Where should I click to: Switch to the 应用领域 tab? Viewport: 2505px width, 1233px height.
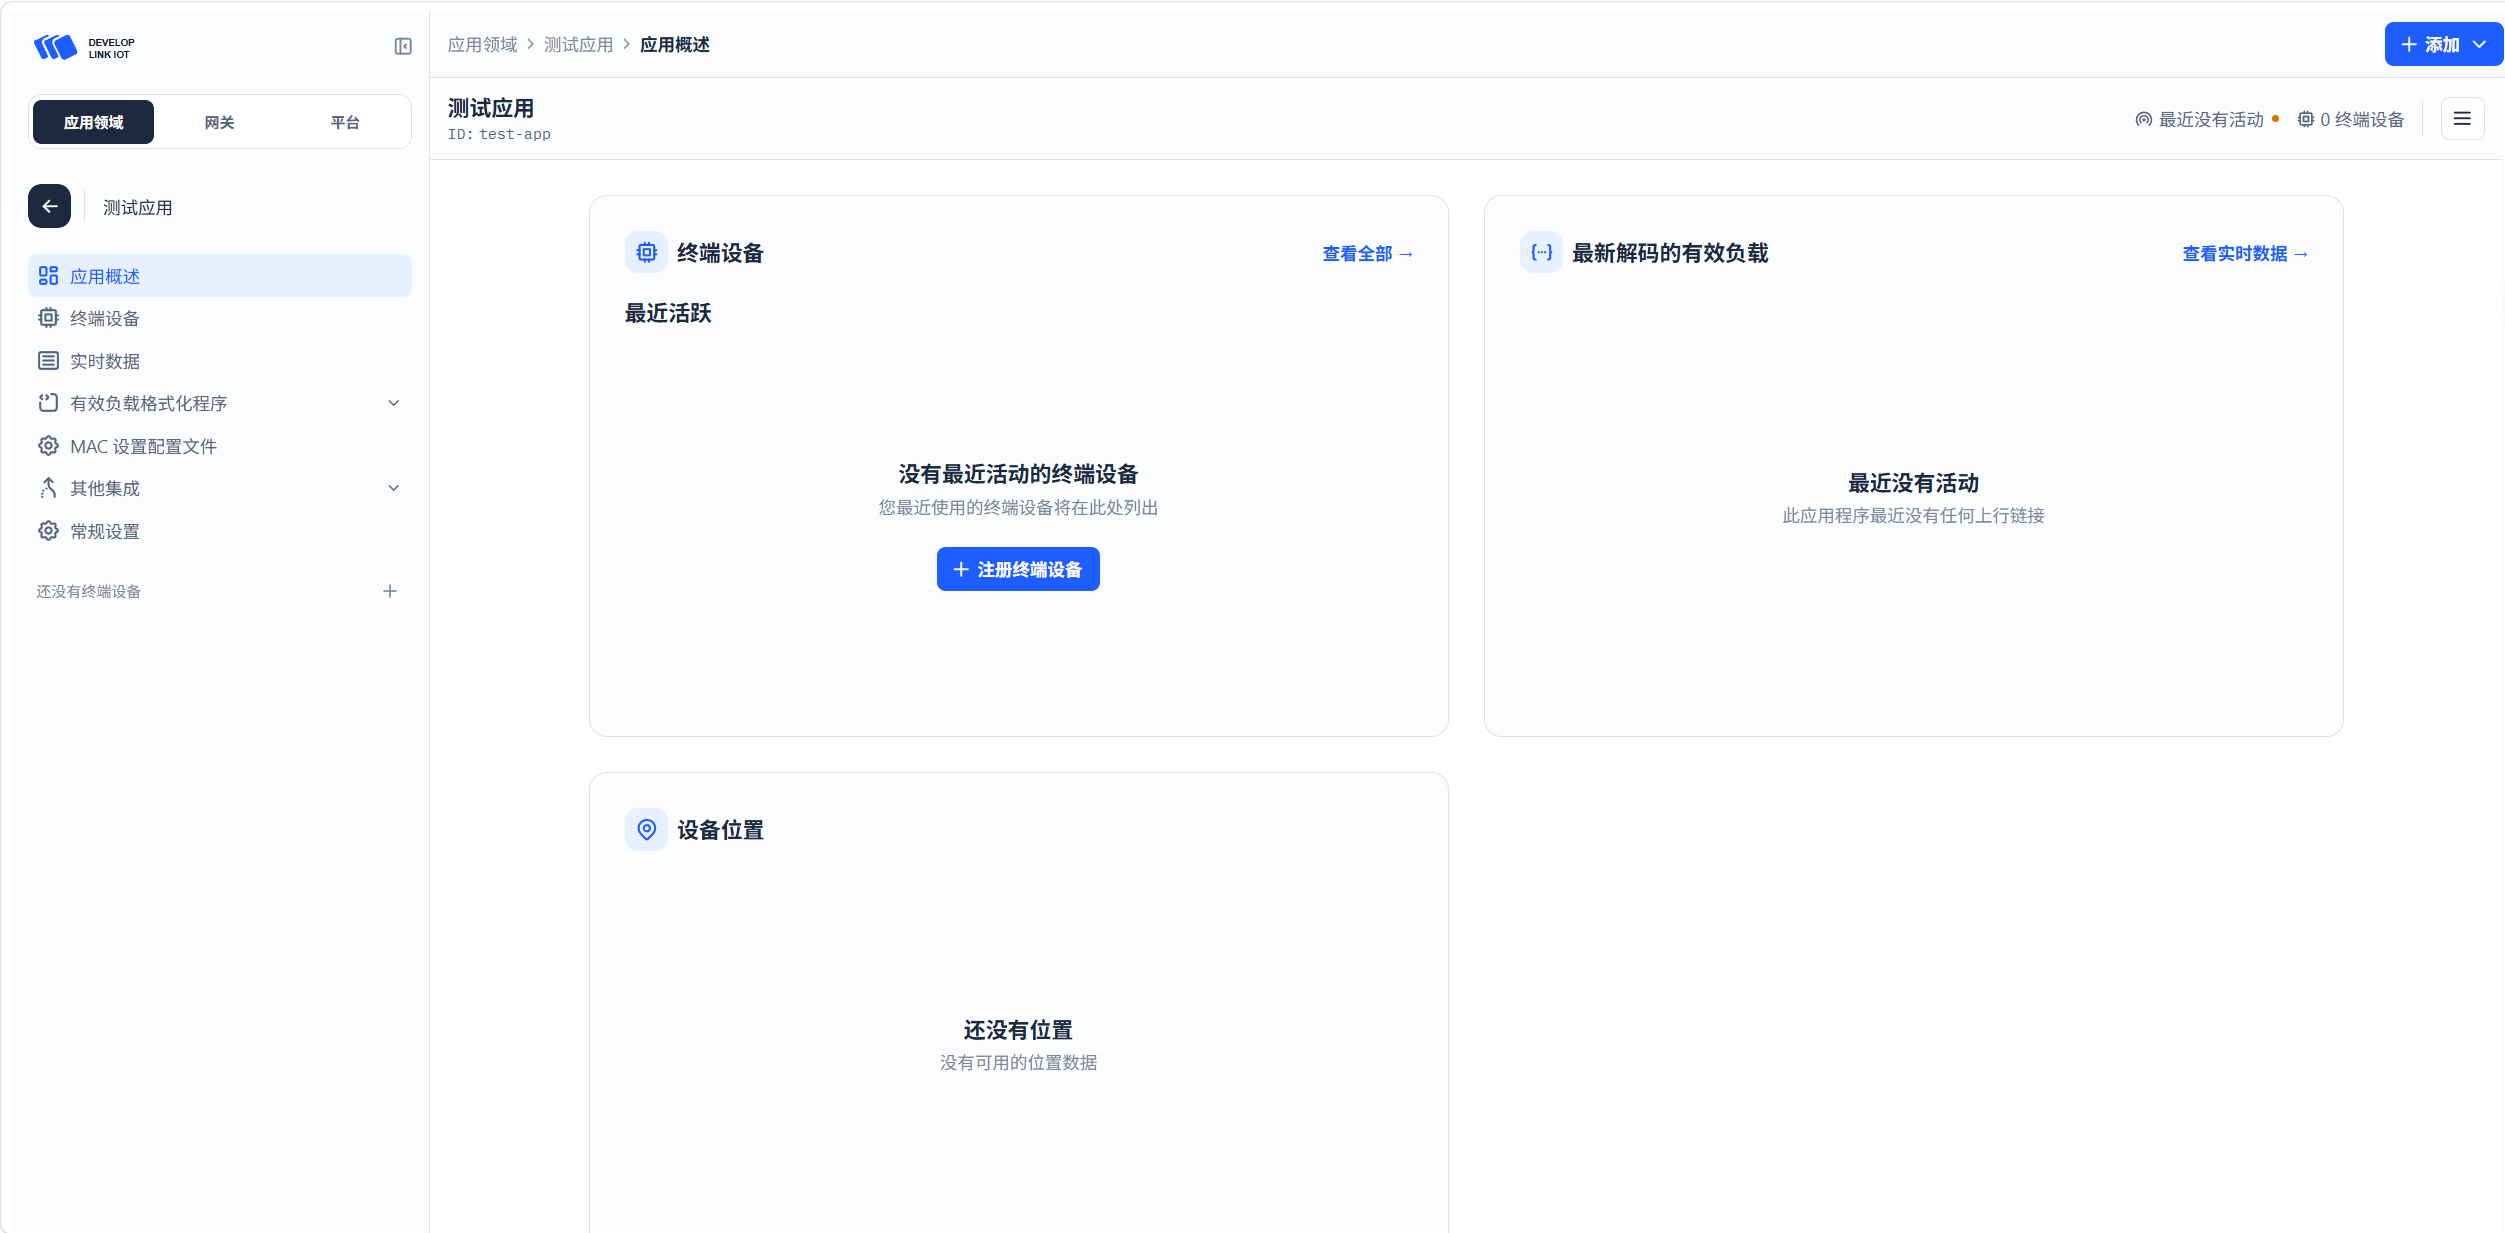click(x=93, y=122)
